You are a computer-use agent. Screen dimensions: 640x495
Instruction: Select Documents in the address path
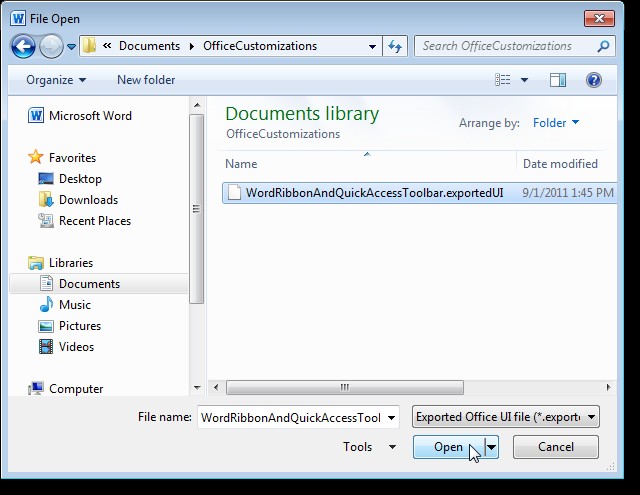(x=149, y=46)
